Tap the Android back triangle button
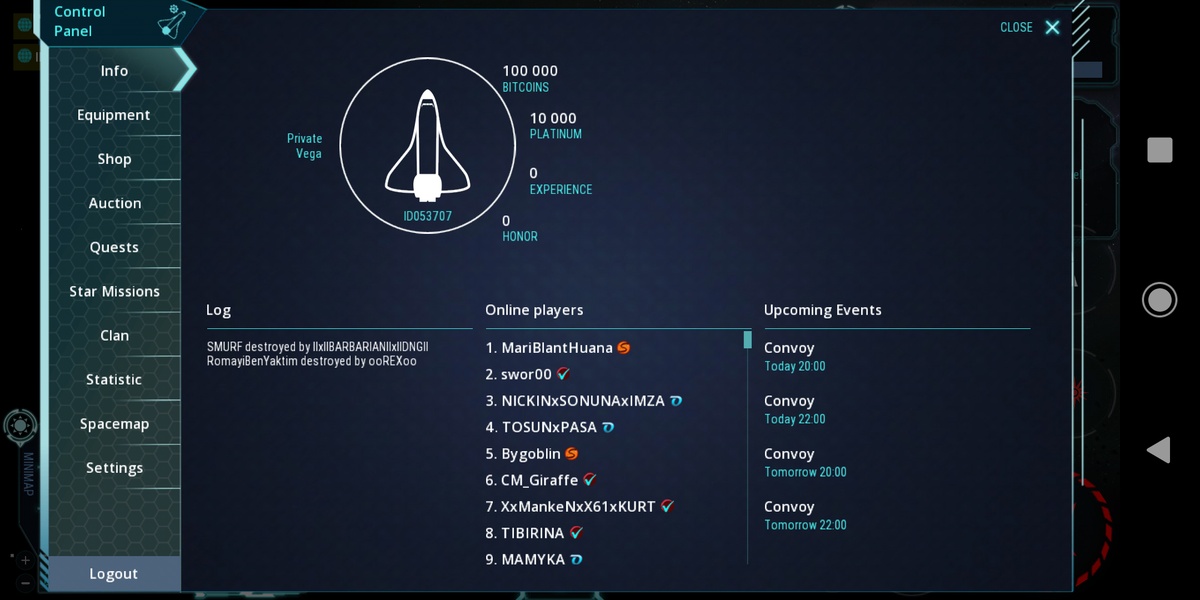This screenshot has height=600, width=1200. (x=1158, y=450)
